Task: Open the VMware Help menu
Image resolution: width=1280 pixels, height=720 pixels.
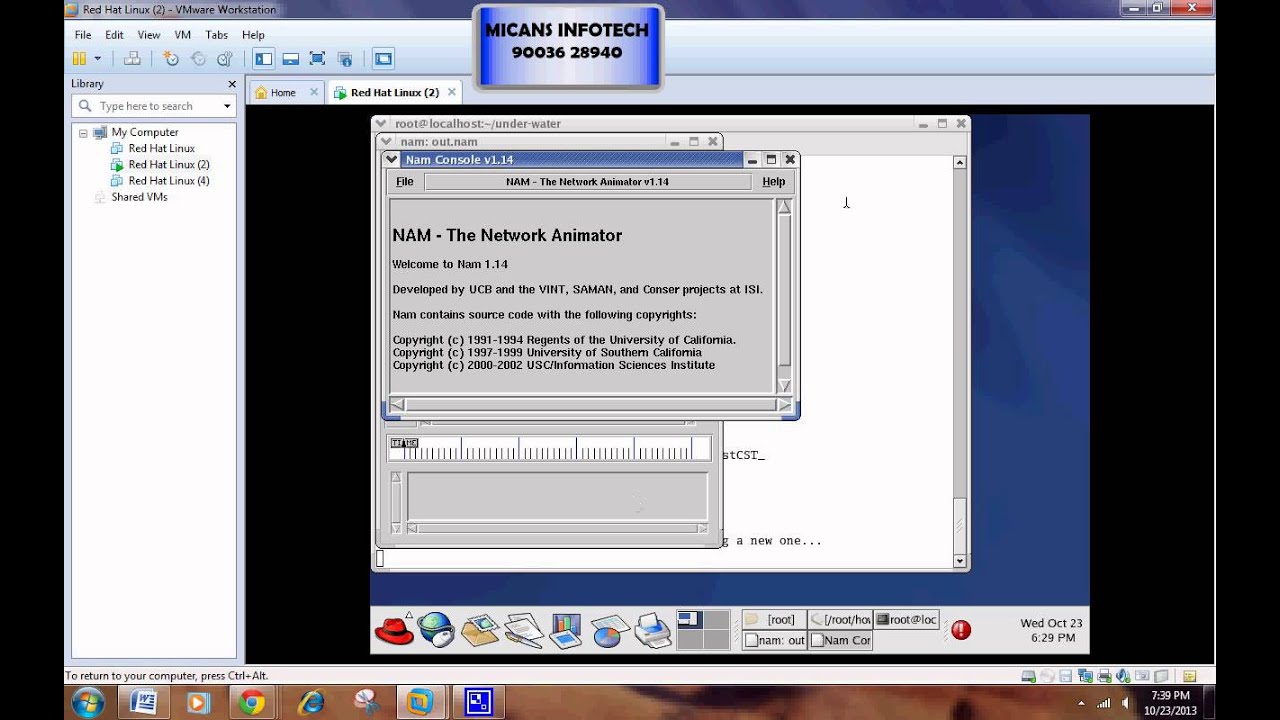Action: click(x=253, y=35)
